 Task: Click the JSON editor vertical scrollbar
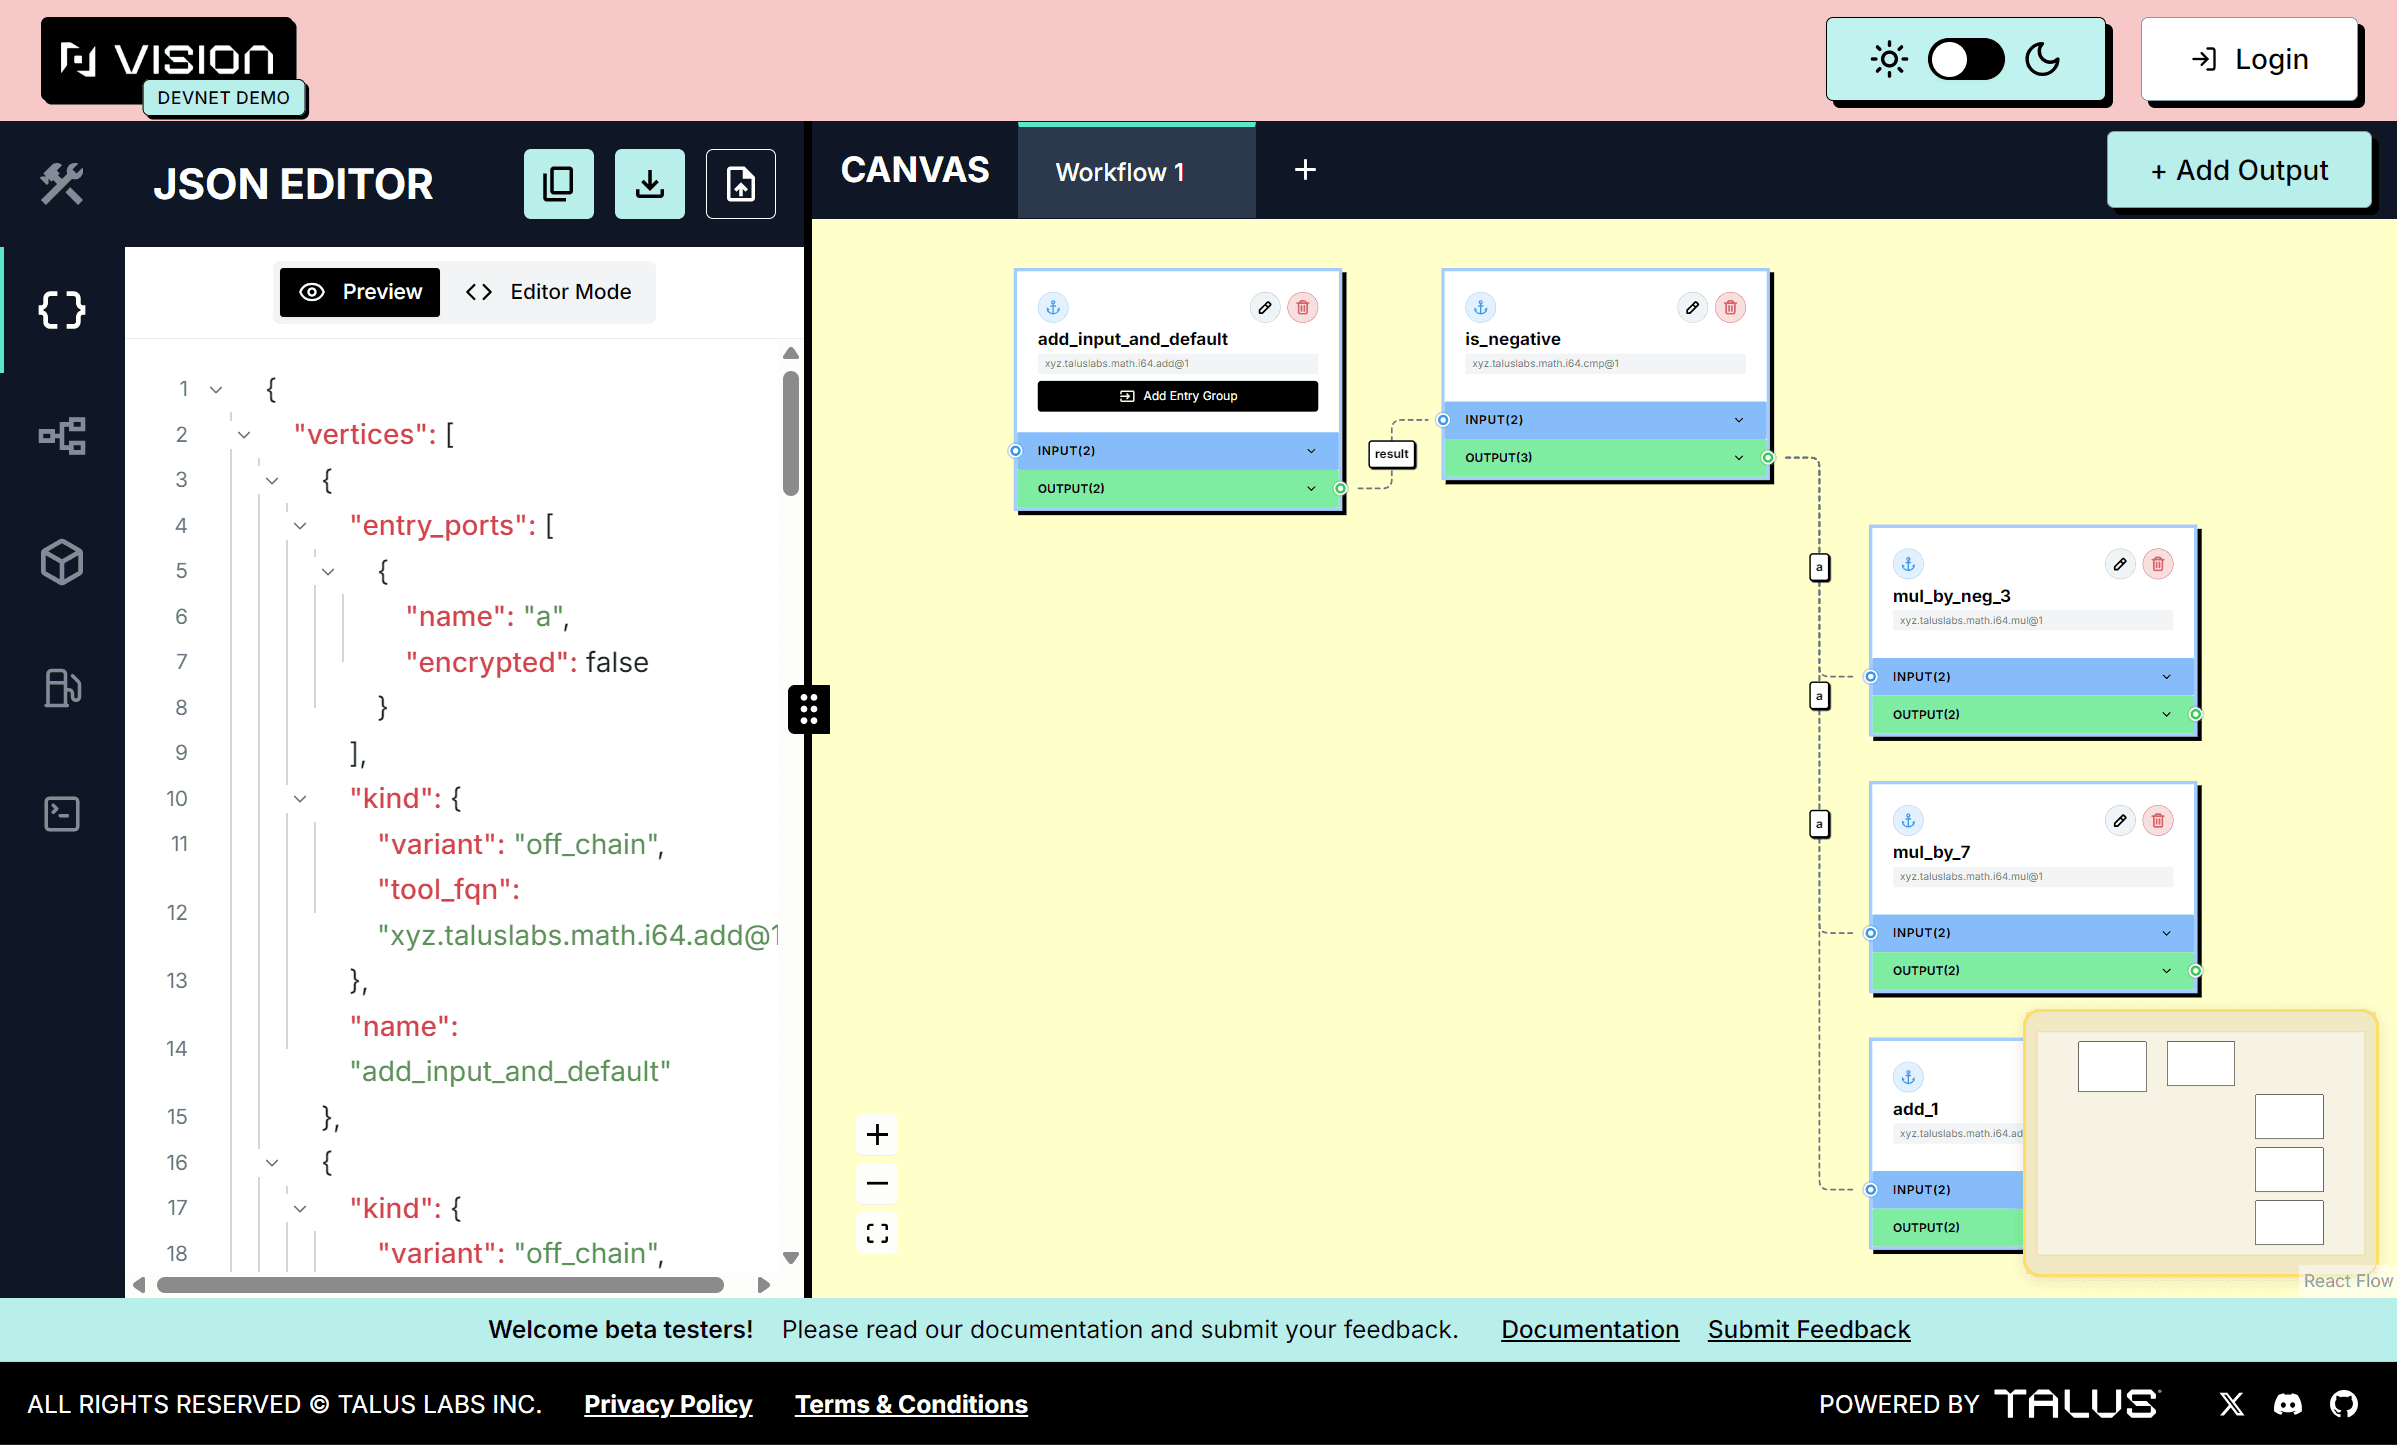(x=790, y=434)
